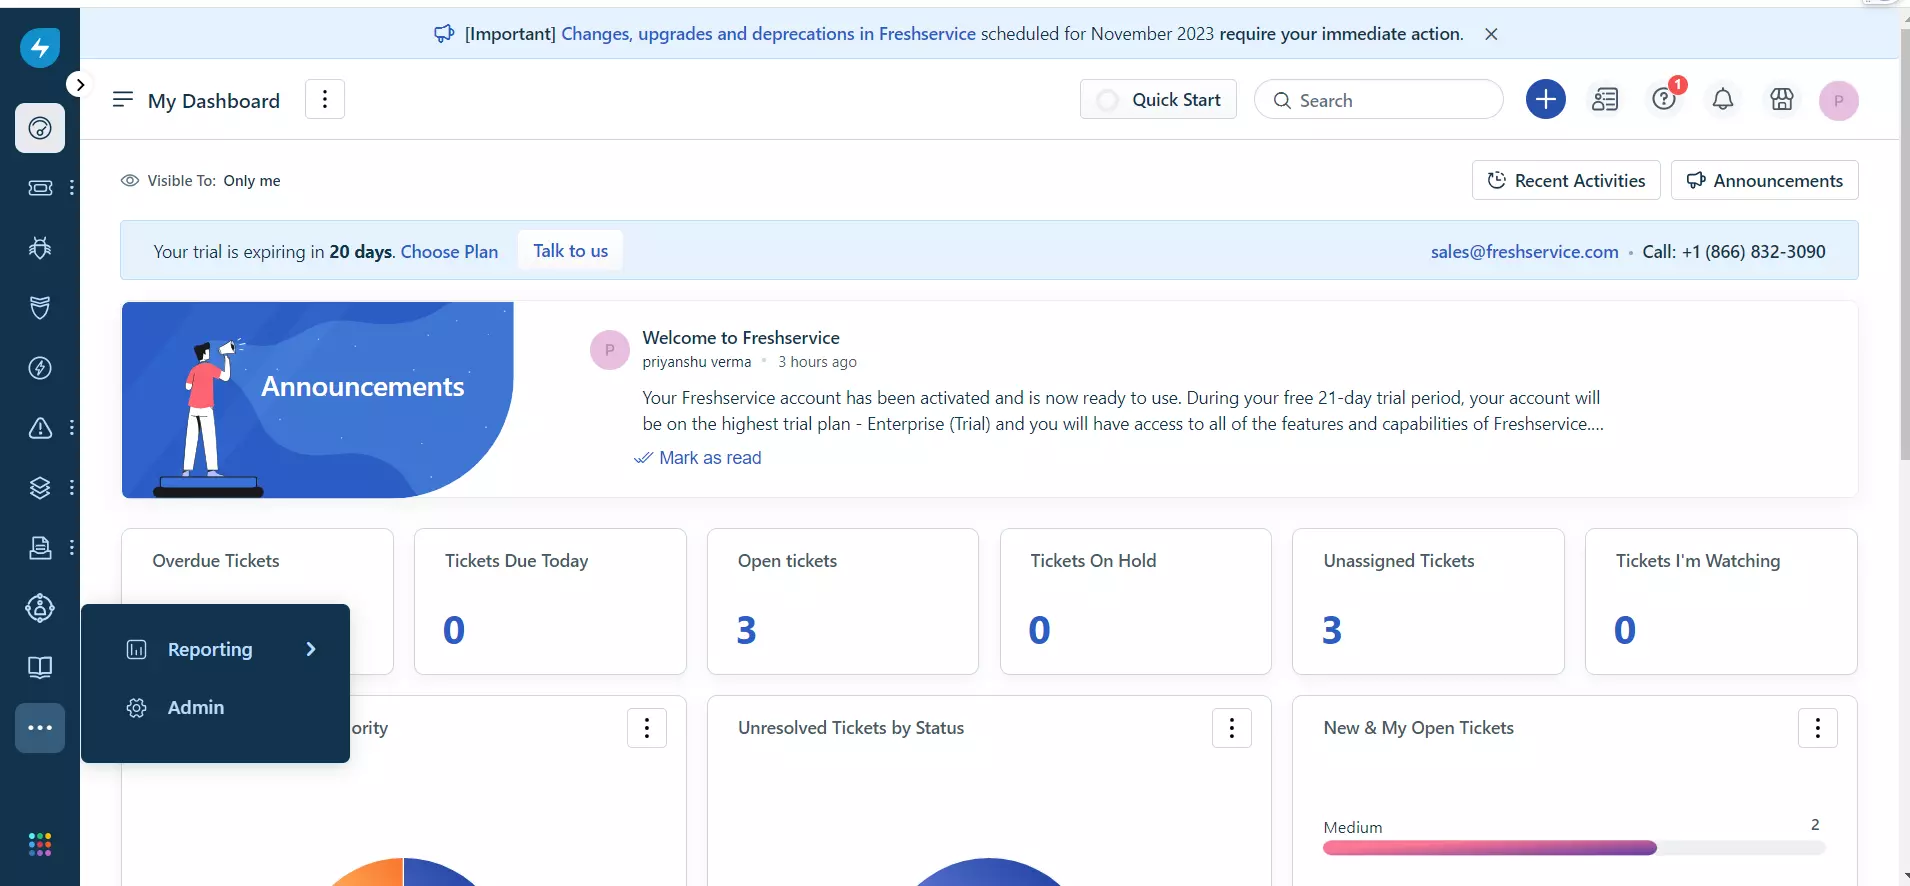Click the Search input field
This screenshot has height=886, width=1910.
(1379, 100)
